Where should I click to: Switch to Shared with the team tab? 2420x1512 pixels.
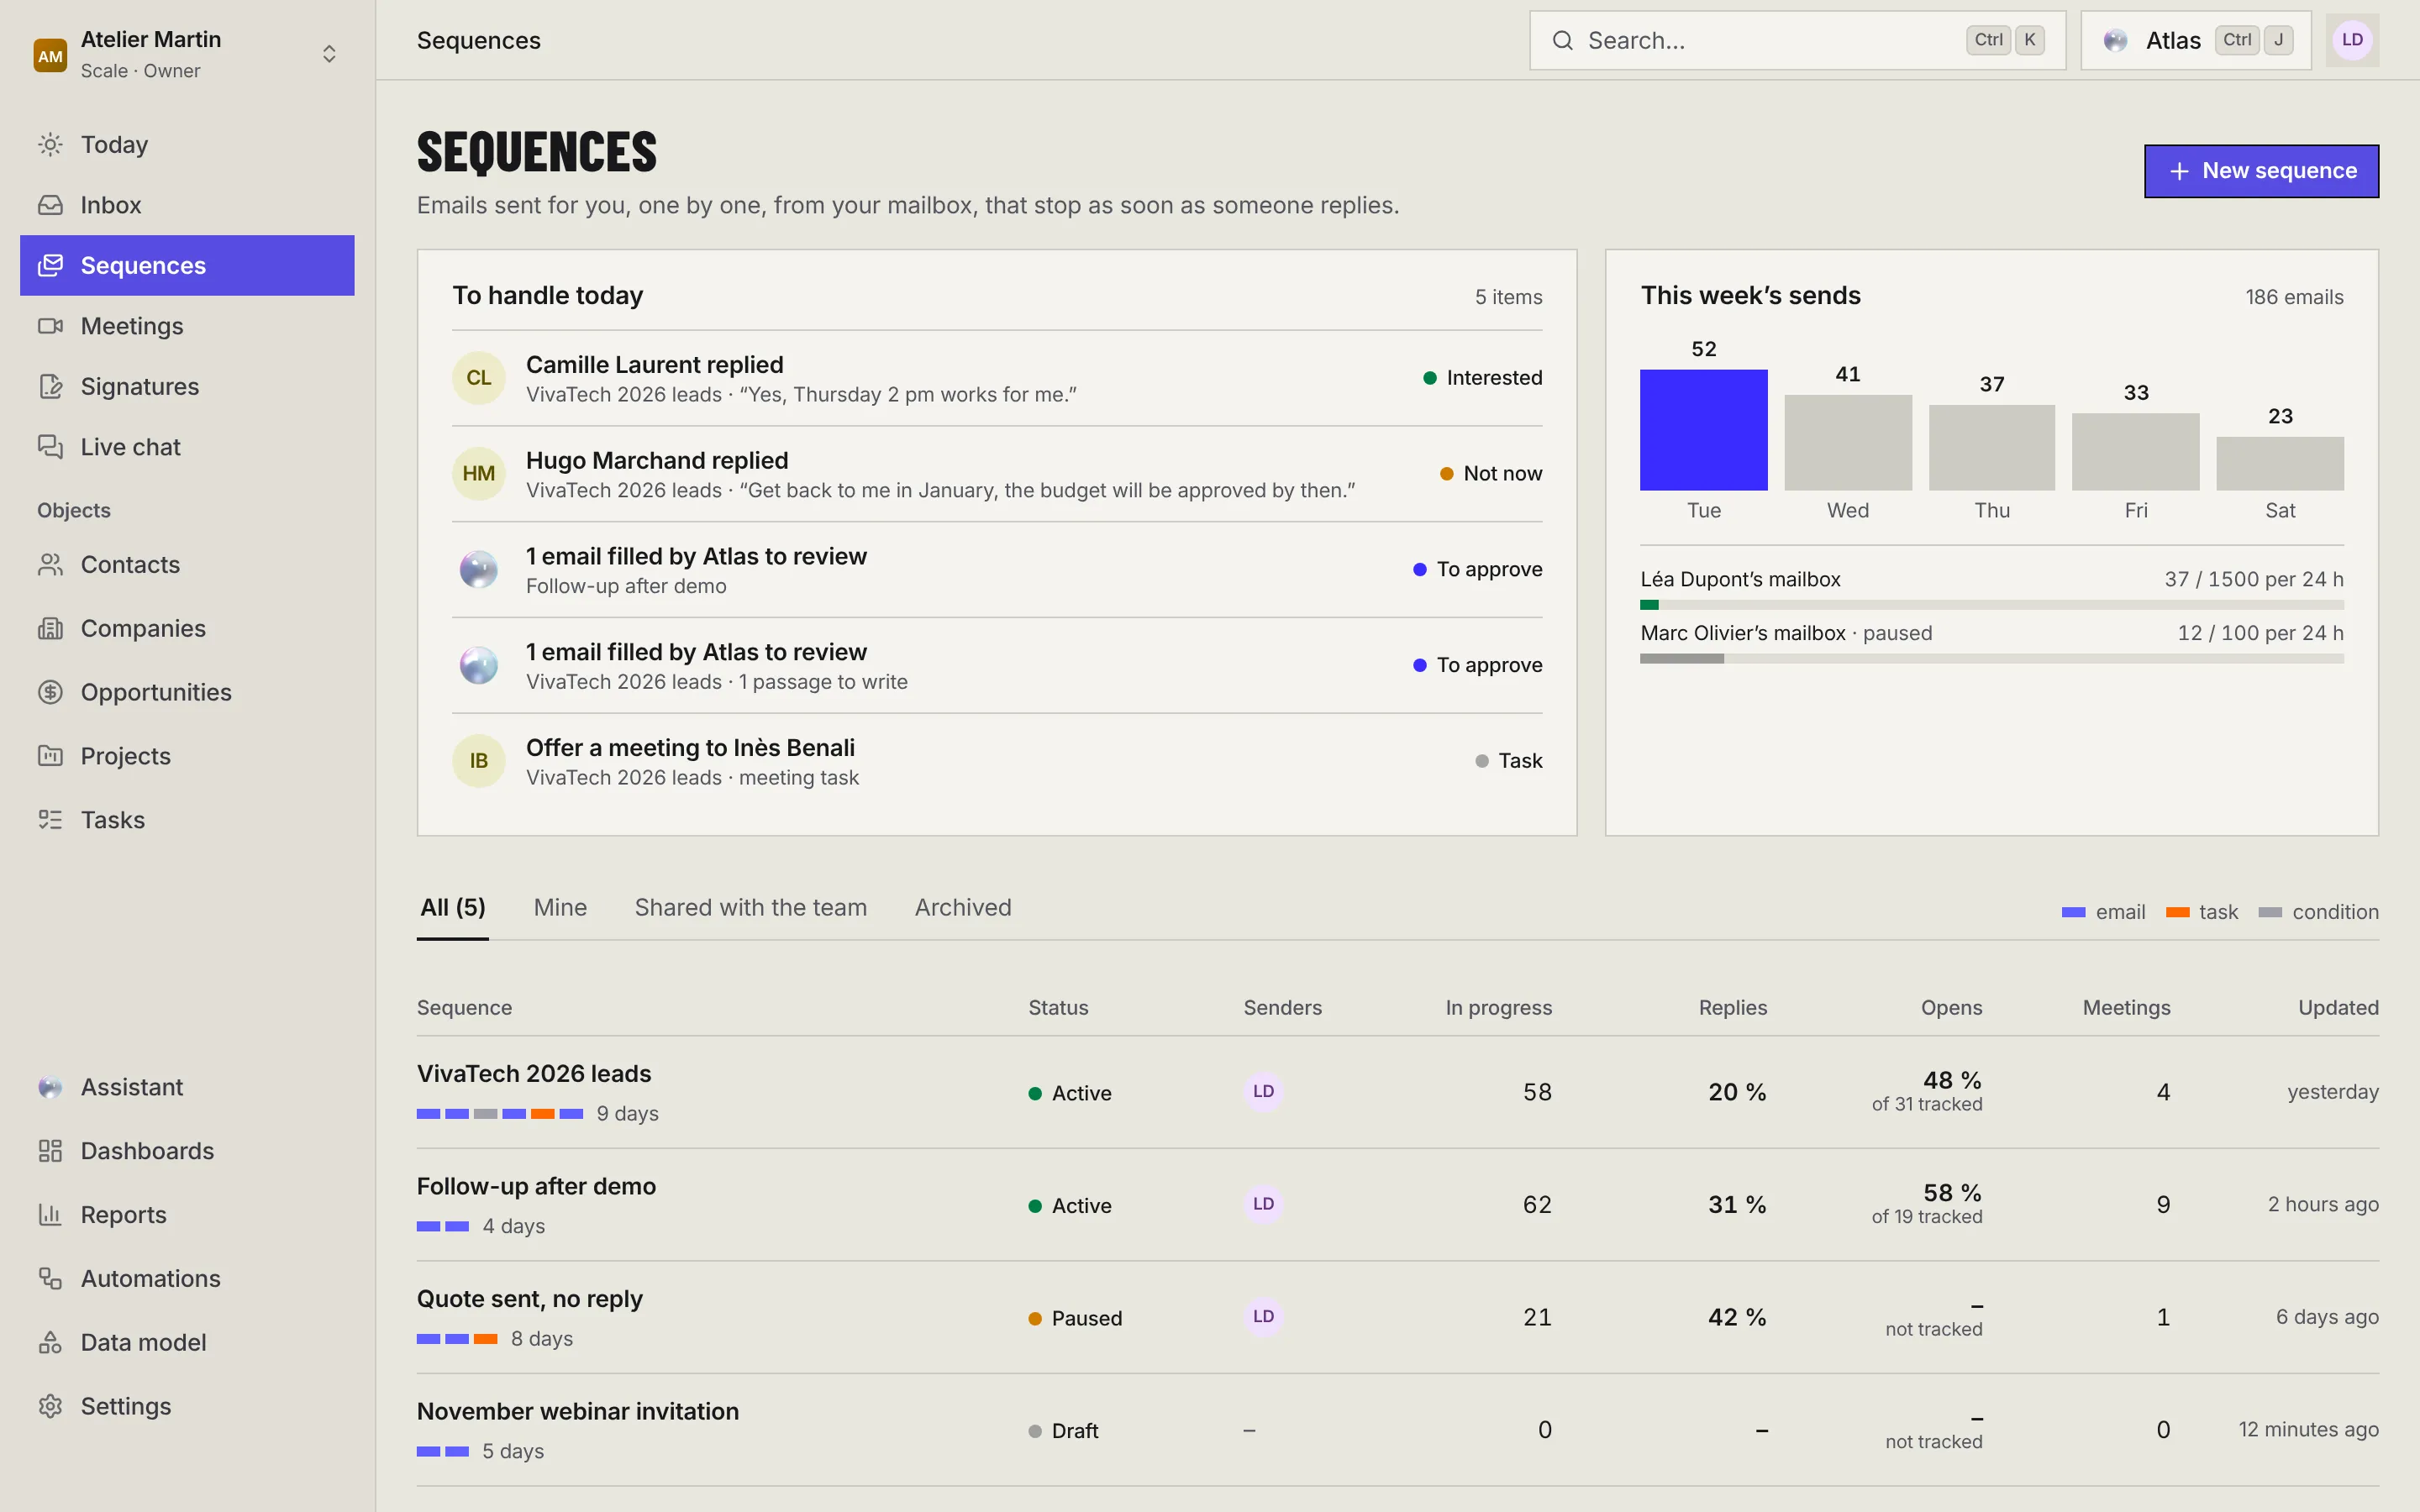pos(751,908)
